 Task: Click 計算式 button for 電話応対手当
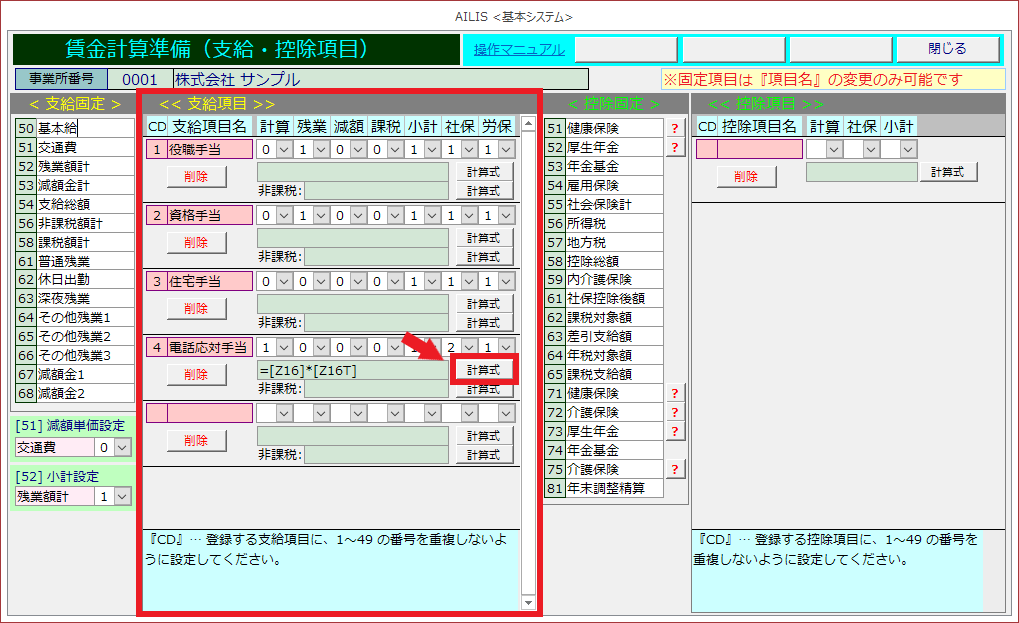pos(484,370)
